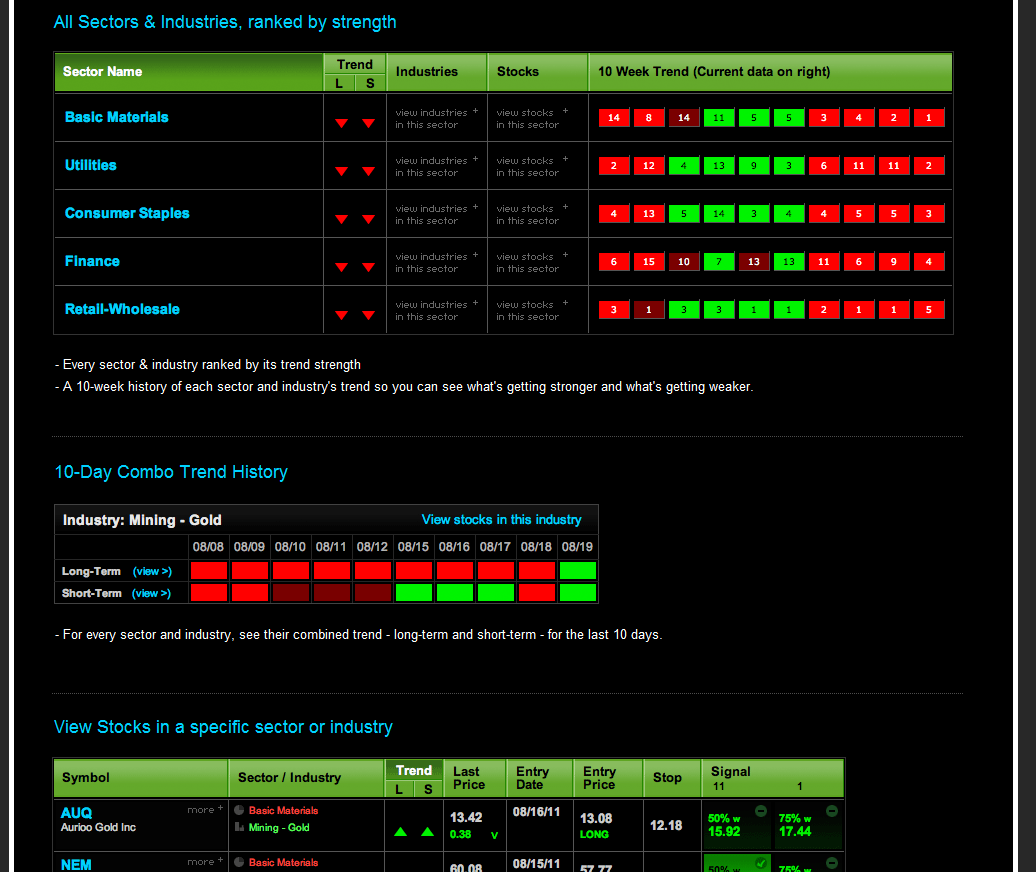
Task: Open the Retail-Wholesale sector link
Action: (122, 309)
